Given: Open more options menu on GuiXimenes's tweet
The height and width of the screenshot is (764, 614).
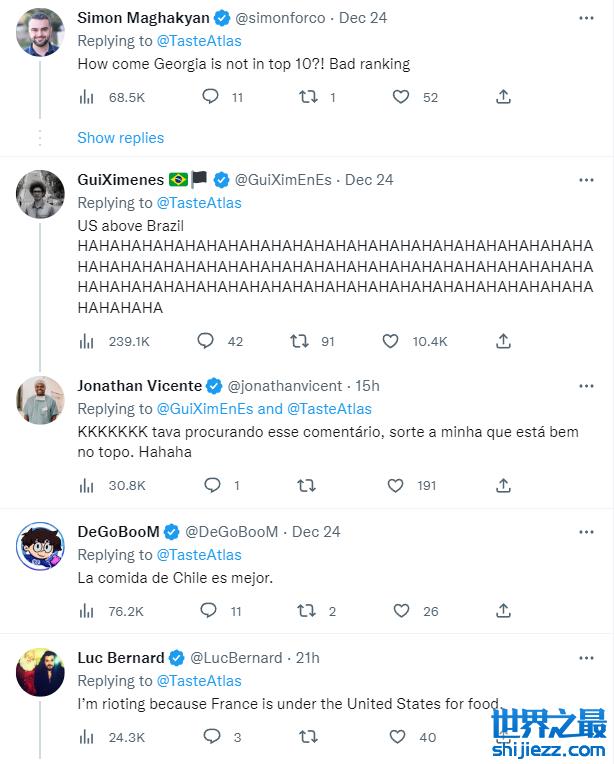Looking at the screenshot, I should [x=586, y=180].
